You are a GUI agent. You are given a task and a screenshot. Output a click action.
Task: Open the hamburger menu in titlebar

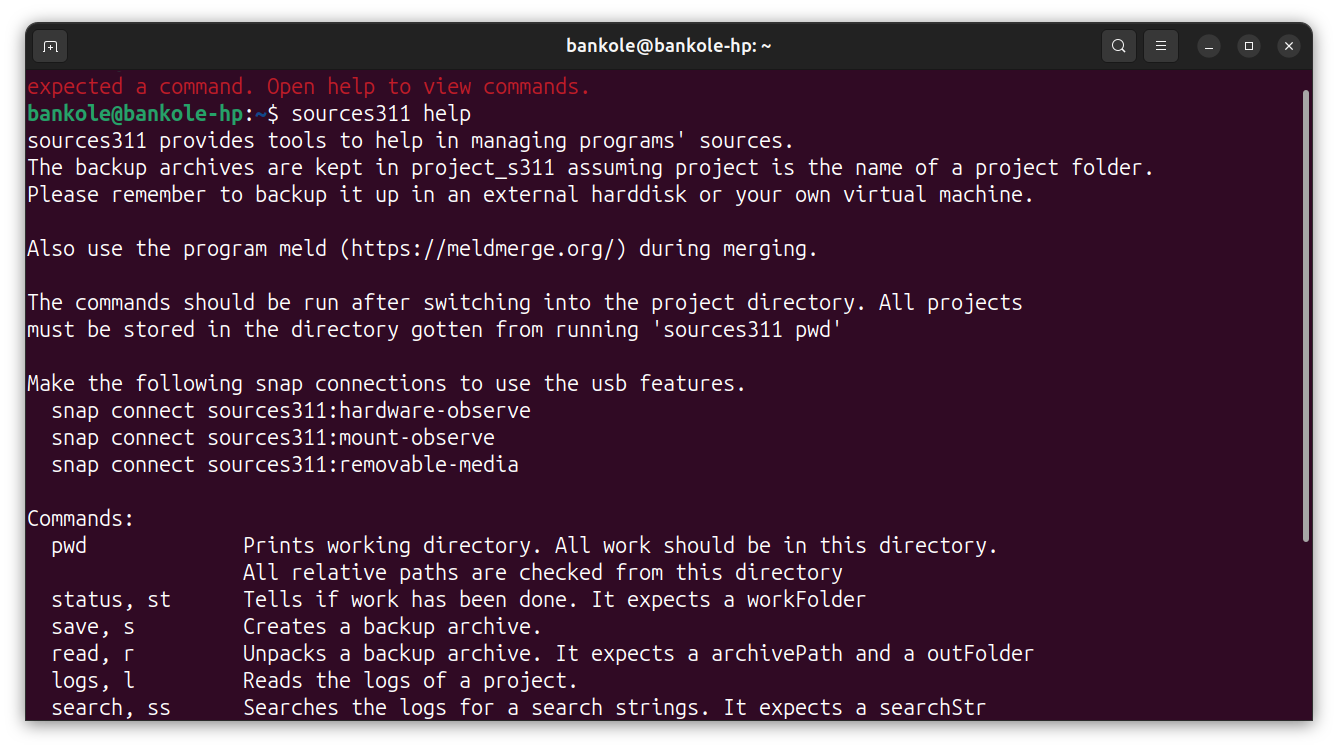point(1161,46)
